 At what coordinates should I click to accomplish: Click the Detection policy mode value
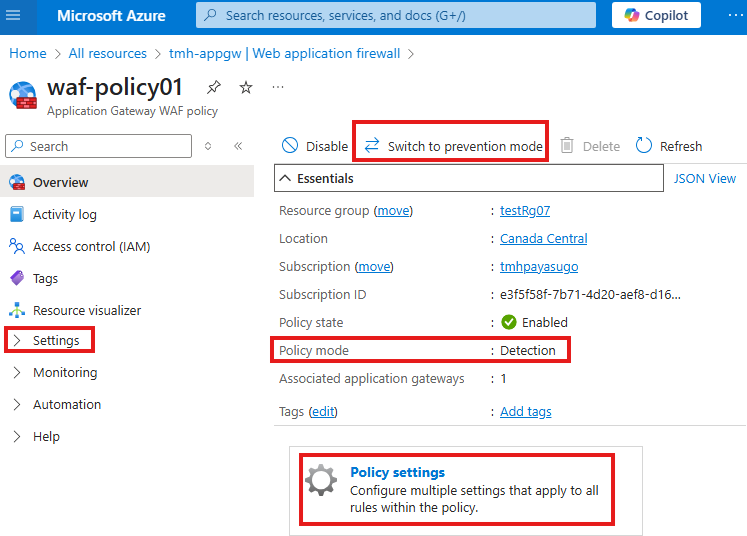pyautogui.click(x=527, y=350)
